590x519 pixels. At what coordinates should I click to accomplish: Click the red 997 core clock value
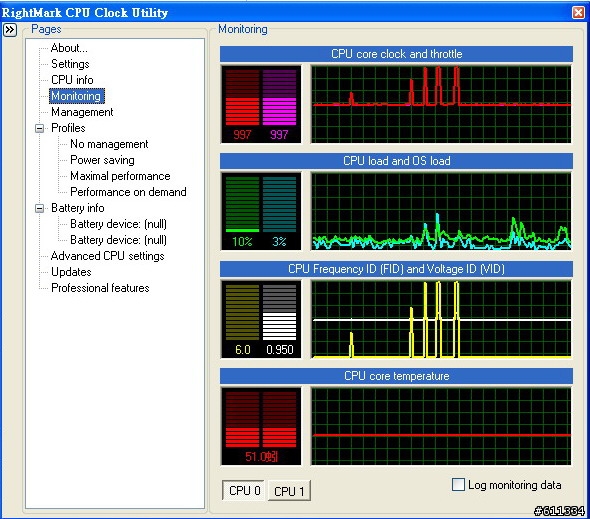pyautogui.click(x=242, y=134)
